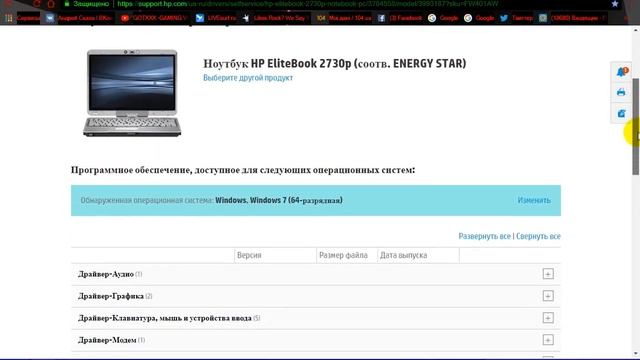Click the Драйвер-Модем label
640x360 pixels.
tap(107, 340)
